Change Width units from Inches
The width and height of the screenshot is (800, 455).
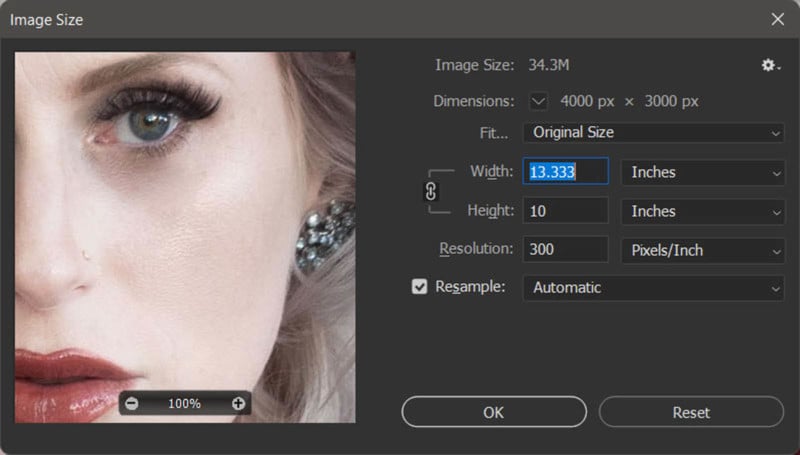(x=703, y=172)
